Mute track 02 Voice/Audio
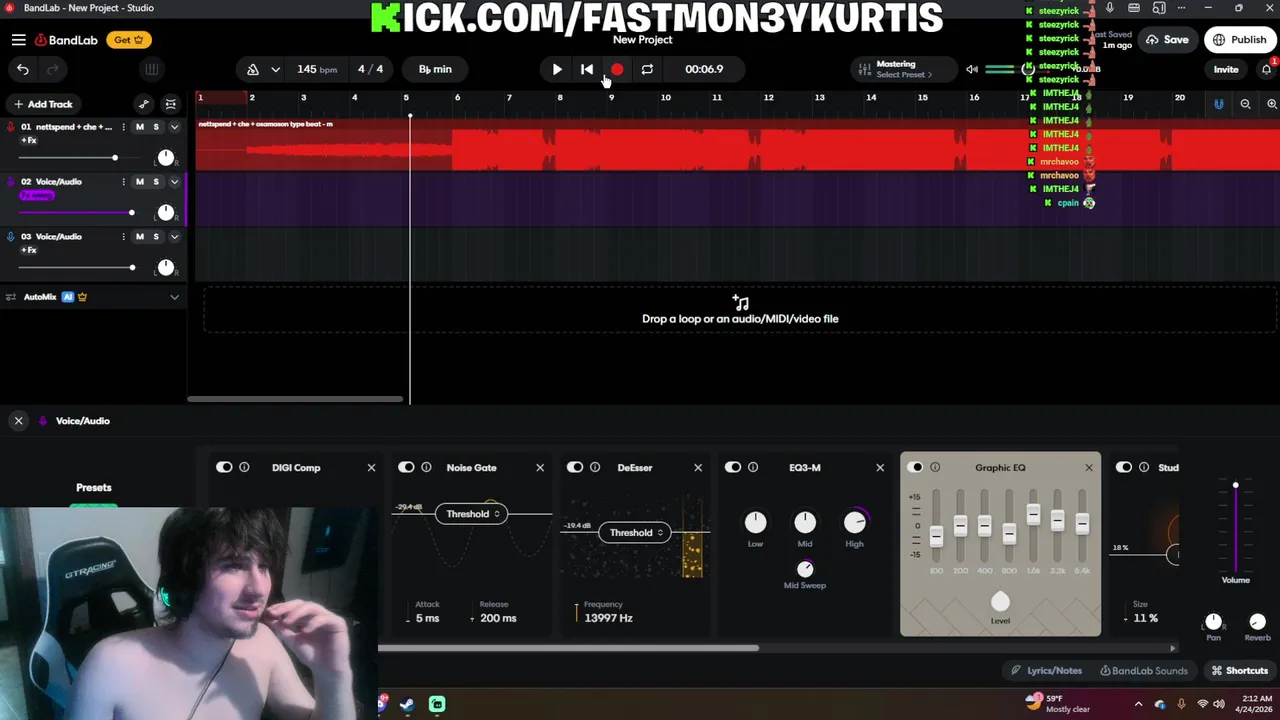 click(x=140, y=182)
